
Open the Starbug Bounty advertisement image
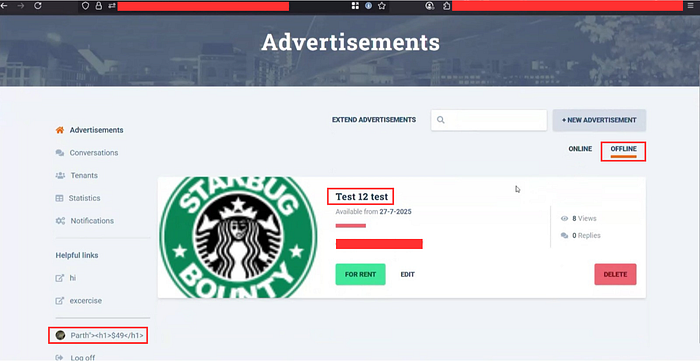click(x=238, y=237)
